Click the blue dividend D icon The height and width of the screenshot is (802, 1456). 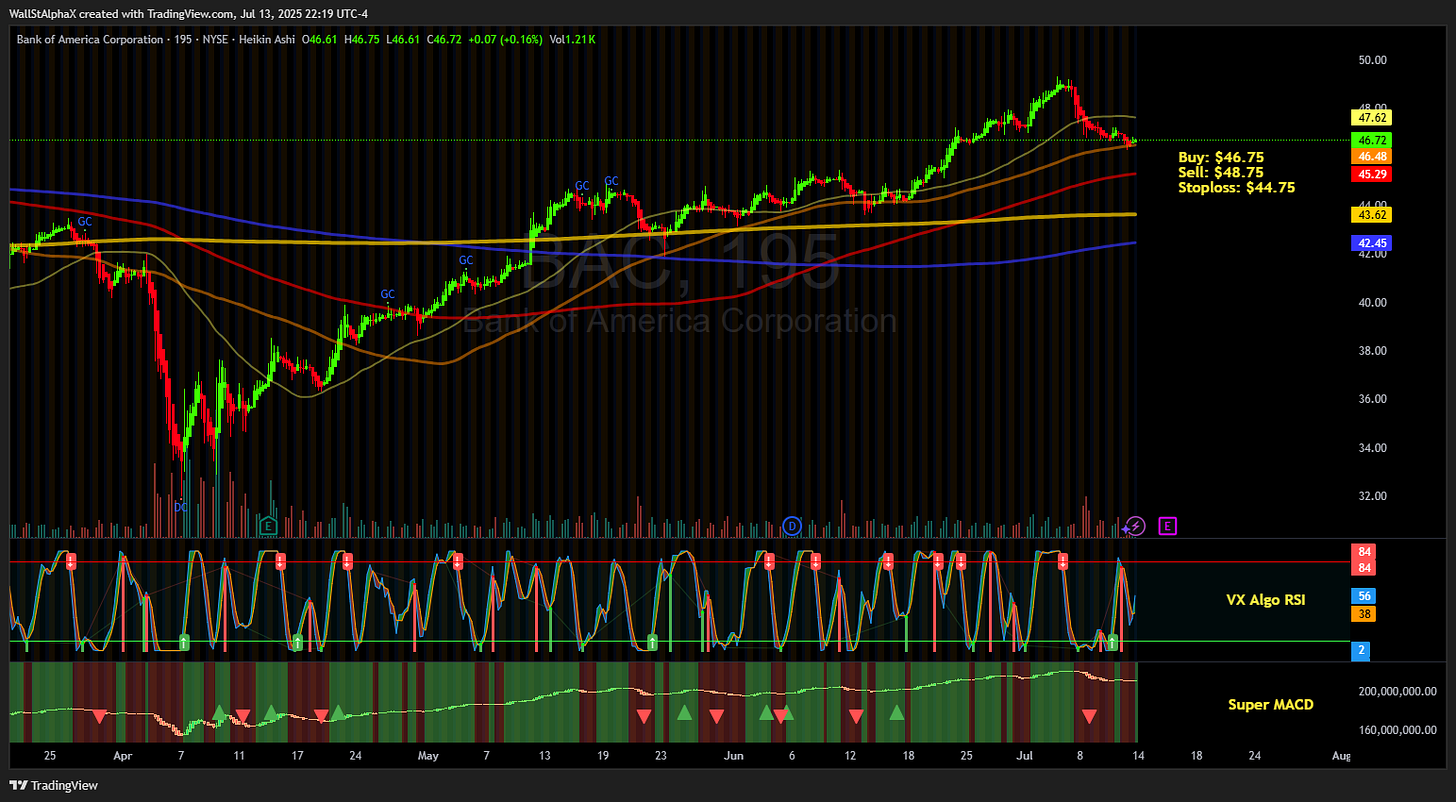point(792,525)
